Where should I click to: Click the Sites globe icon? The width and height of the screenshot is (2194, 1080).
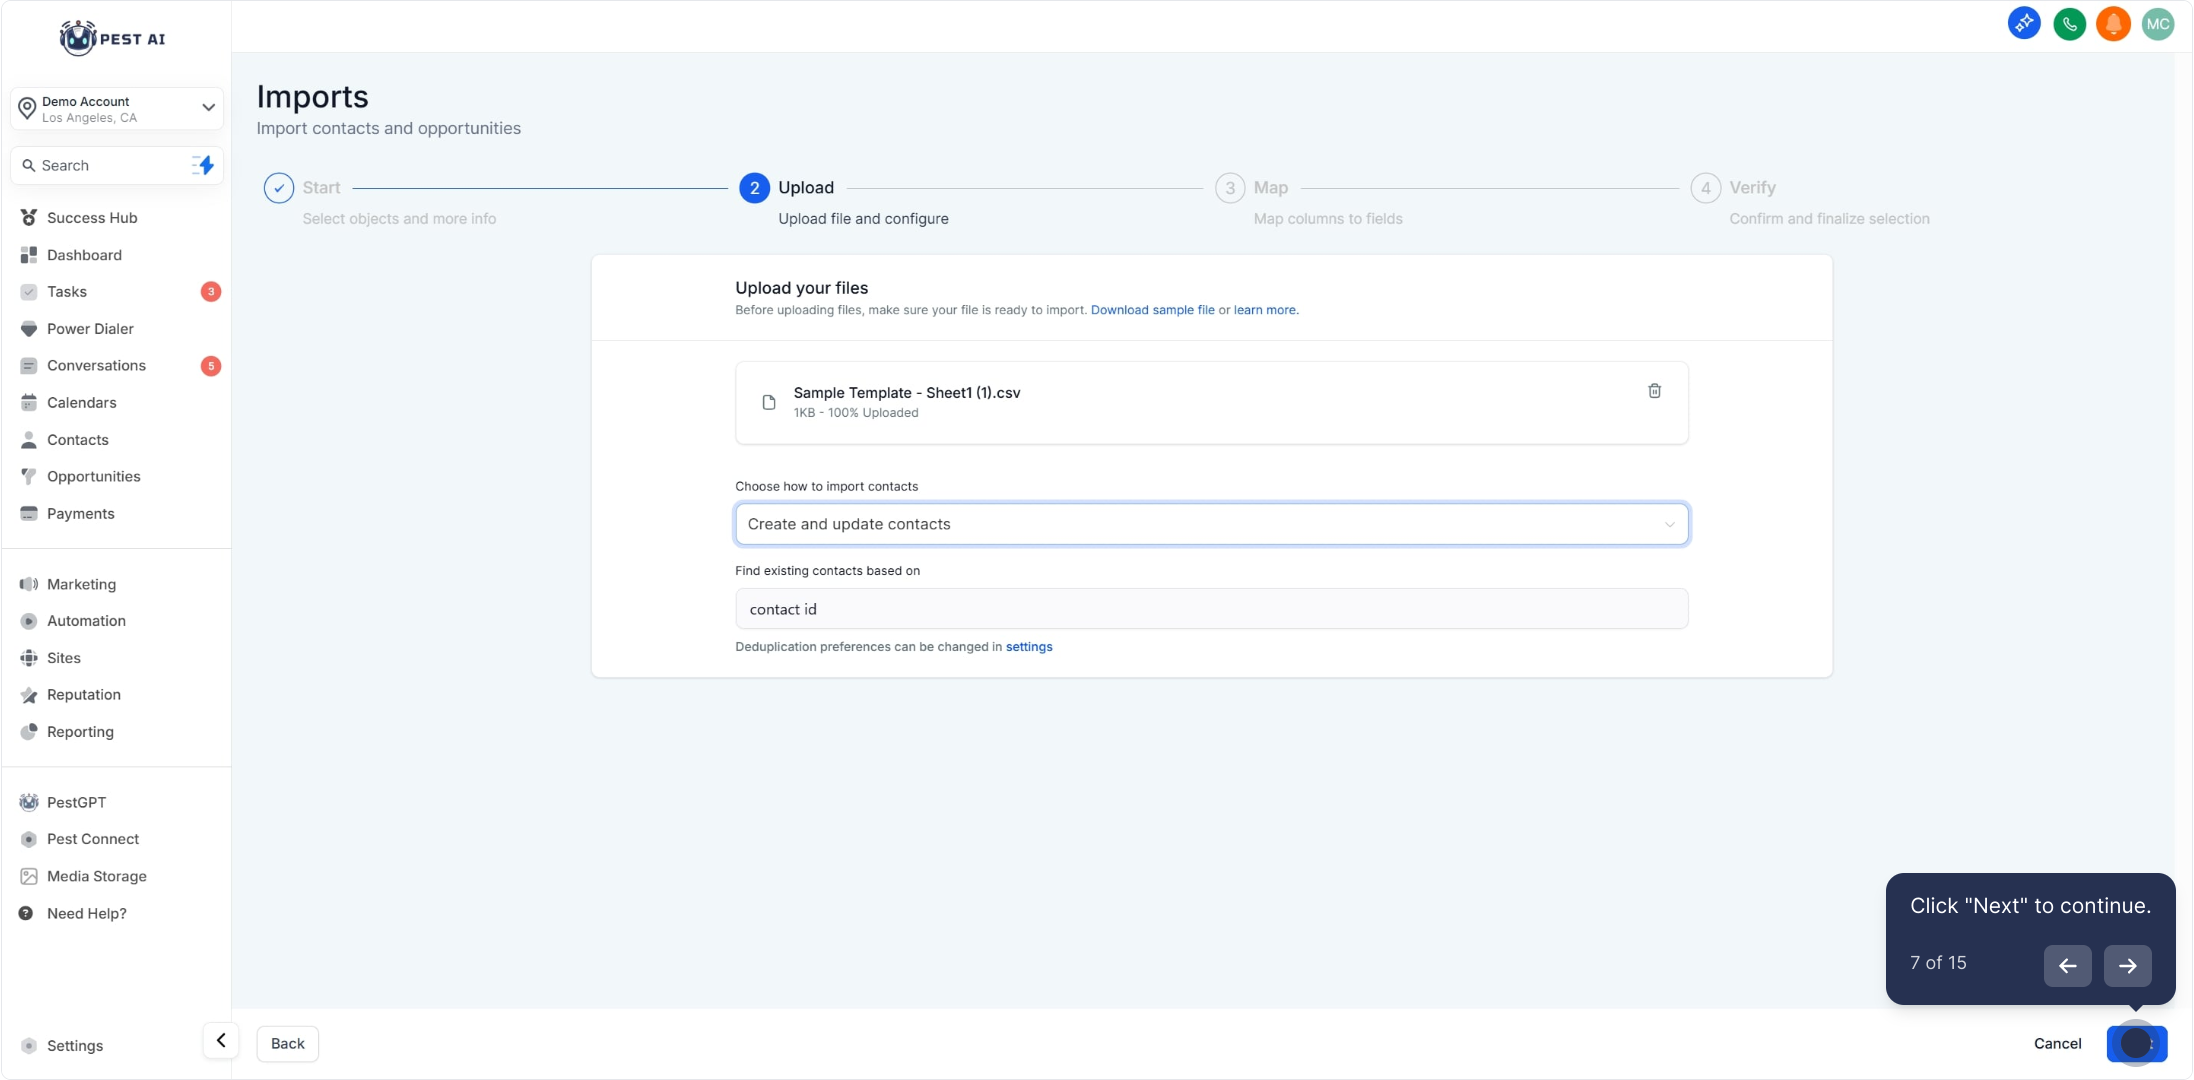29,658
